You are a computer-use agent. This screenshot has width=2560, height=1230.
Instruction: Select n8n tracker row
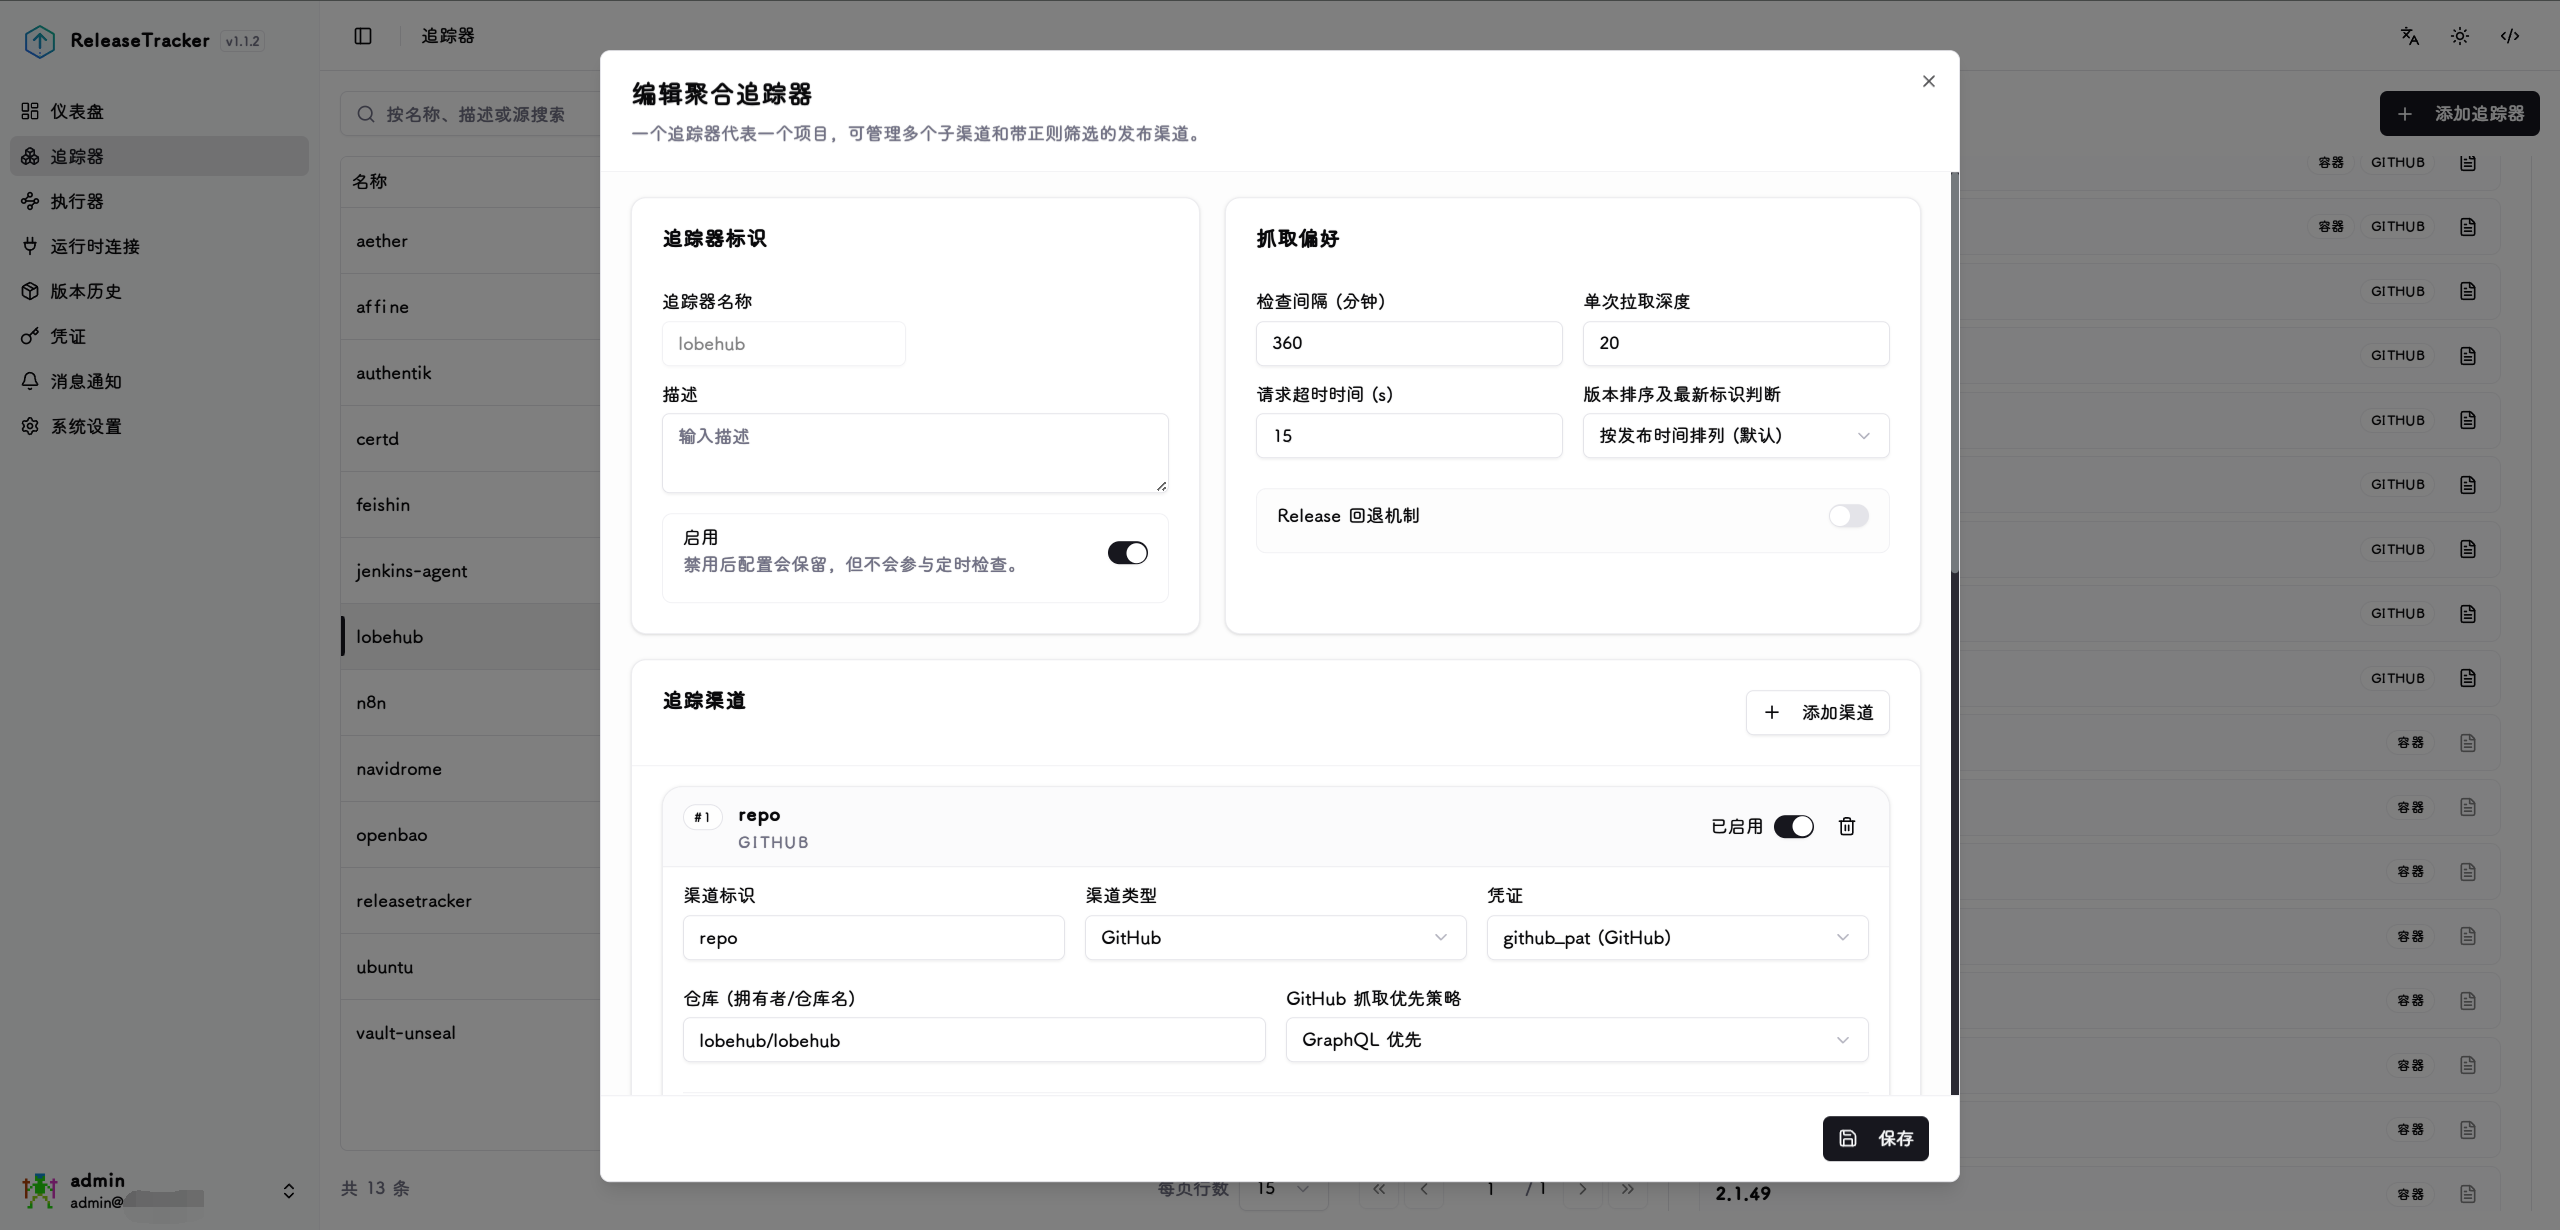click(471, 703)
